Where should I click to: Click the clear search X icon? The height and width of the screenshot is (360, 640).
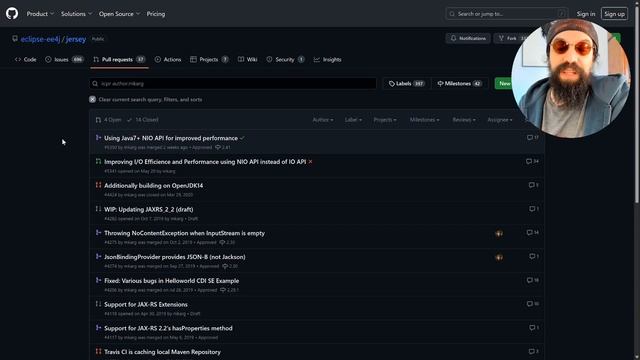(93, 100)
